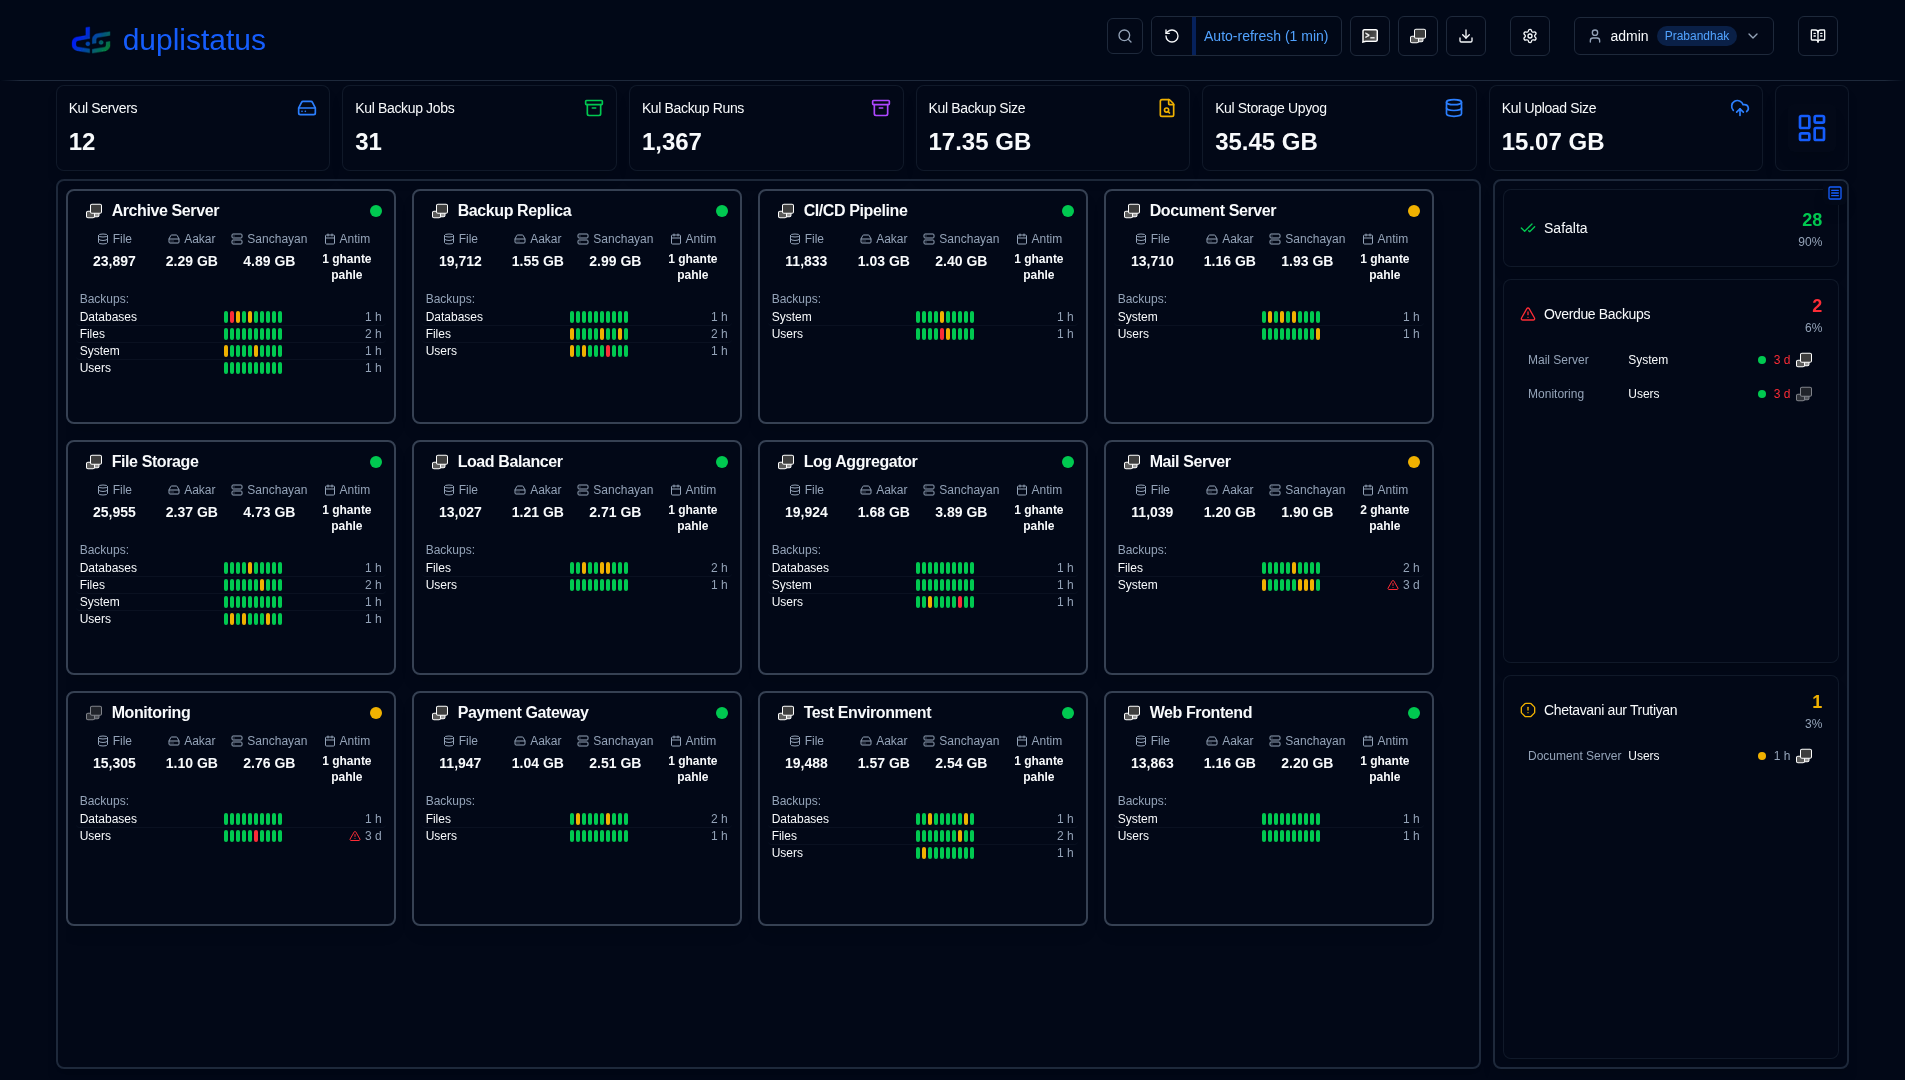Click the refresh now icon
Screen dimensions: 1905x1080
[1171, 36]
